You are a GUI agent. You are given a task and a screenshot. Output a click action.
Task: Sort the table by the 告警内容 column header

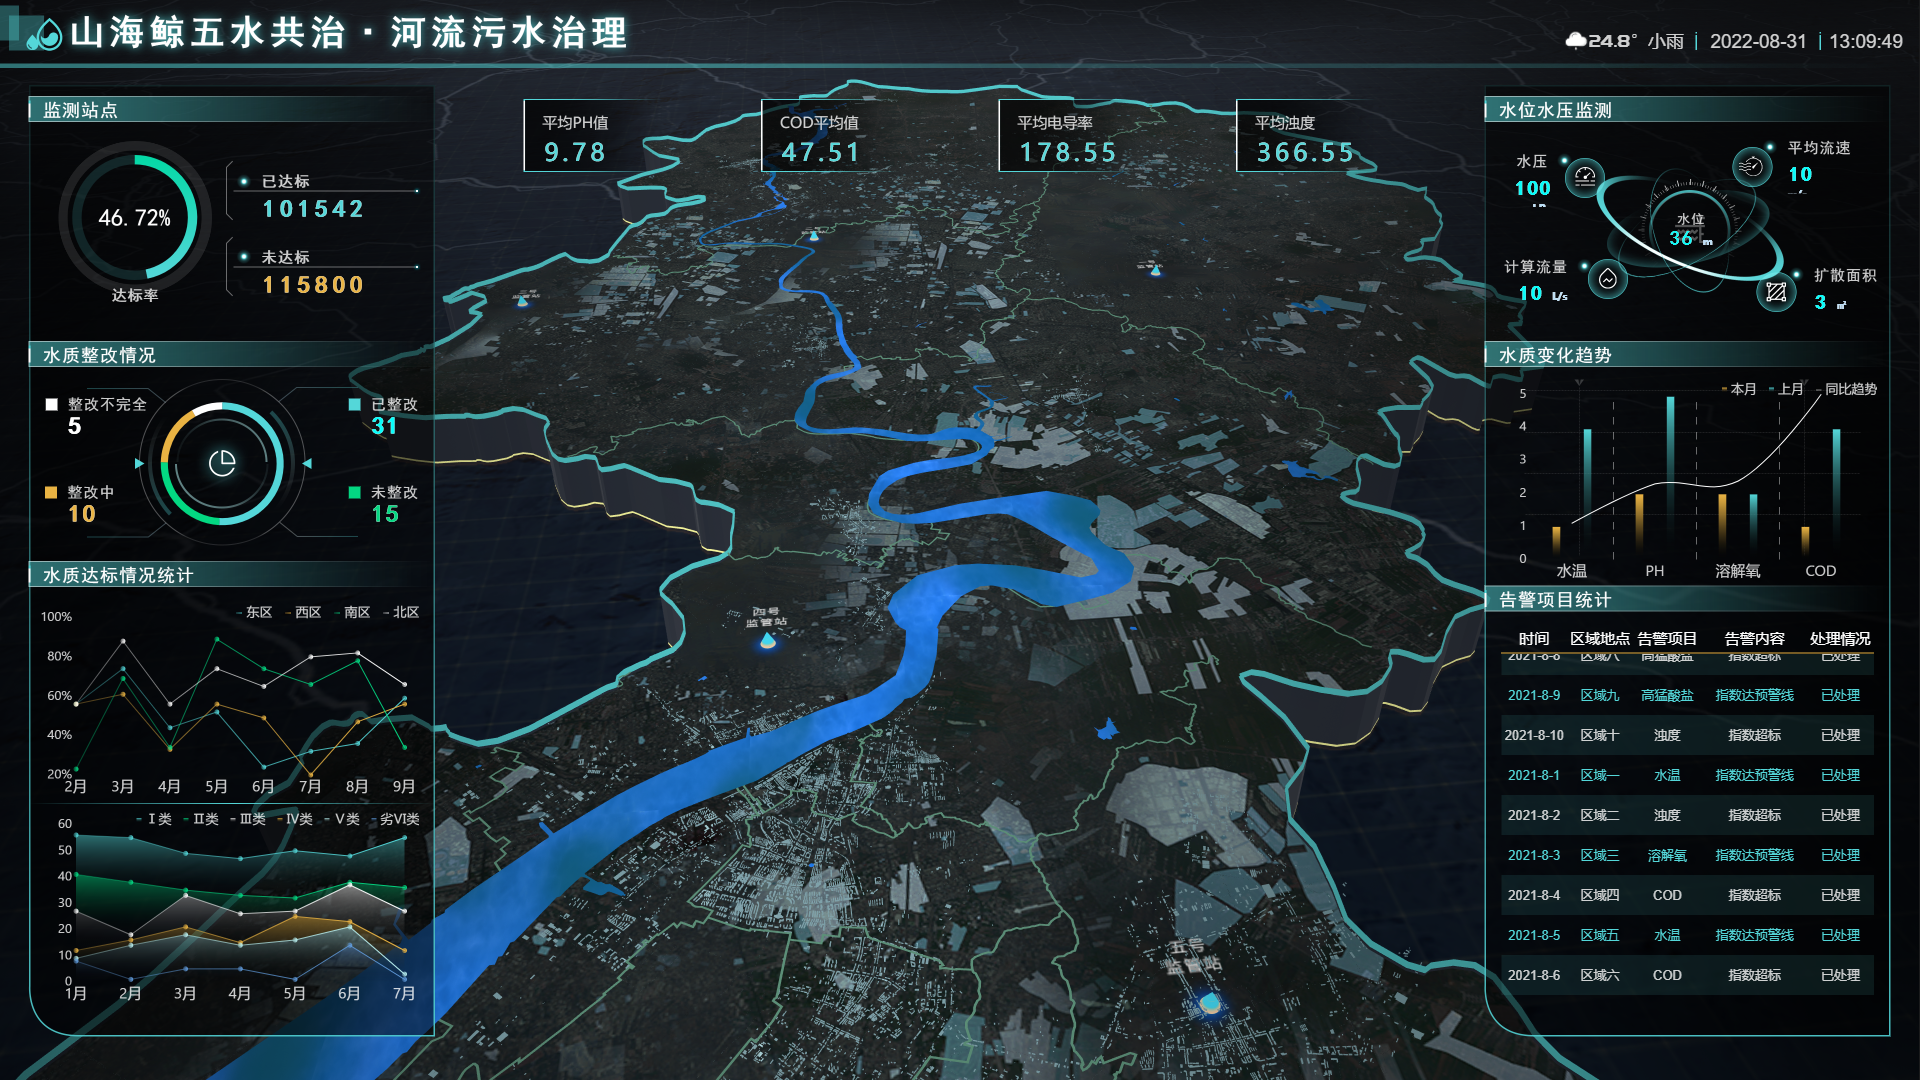(1754, 639)
